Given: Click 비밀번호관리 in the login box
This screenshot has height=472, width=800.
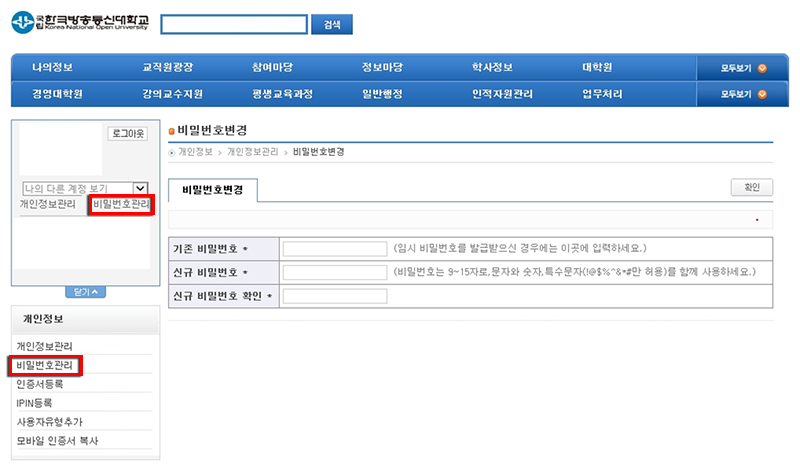Looking at the screenshot, I should click(x=121, y=205).
